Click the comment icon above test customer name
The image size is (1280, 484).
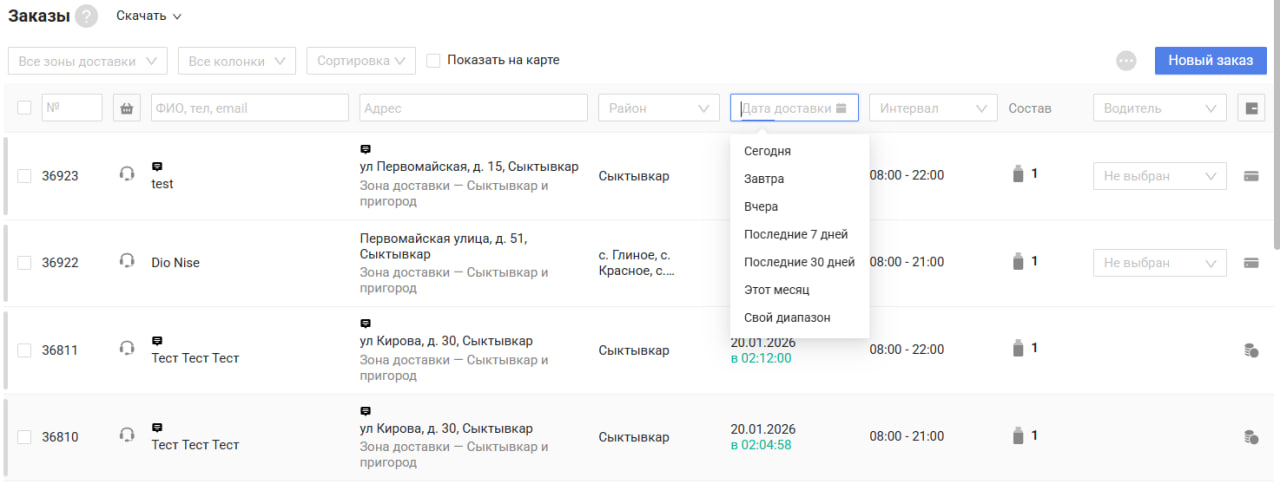157,166
